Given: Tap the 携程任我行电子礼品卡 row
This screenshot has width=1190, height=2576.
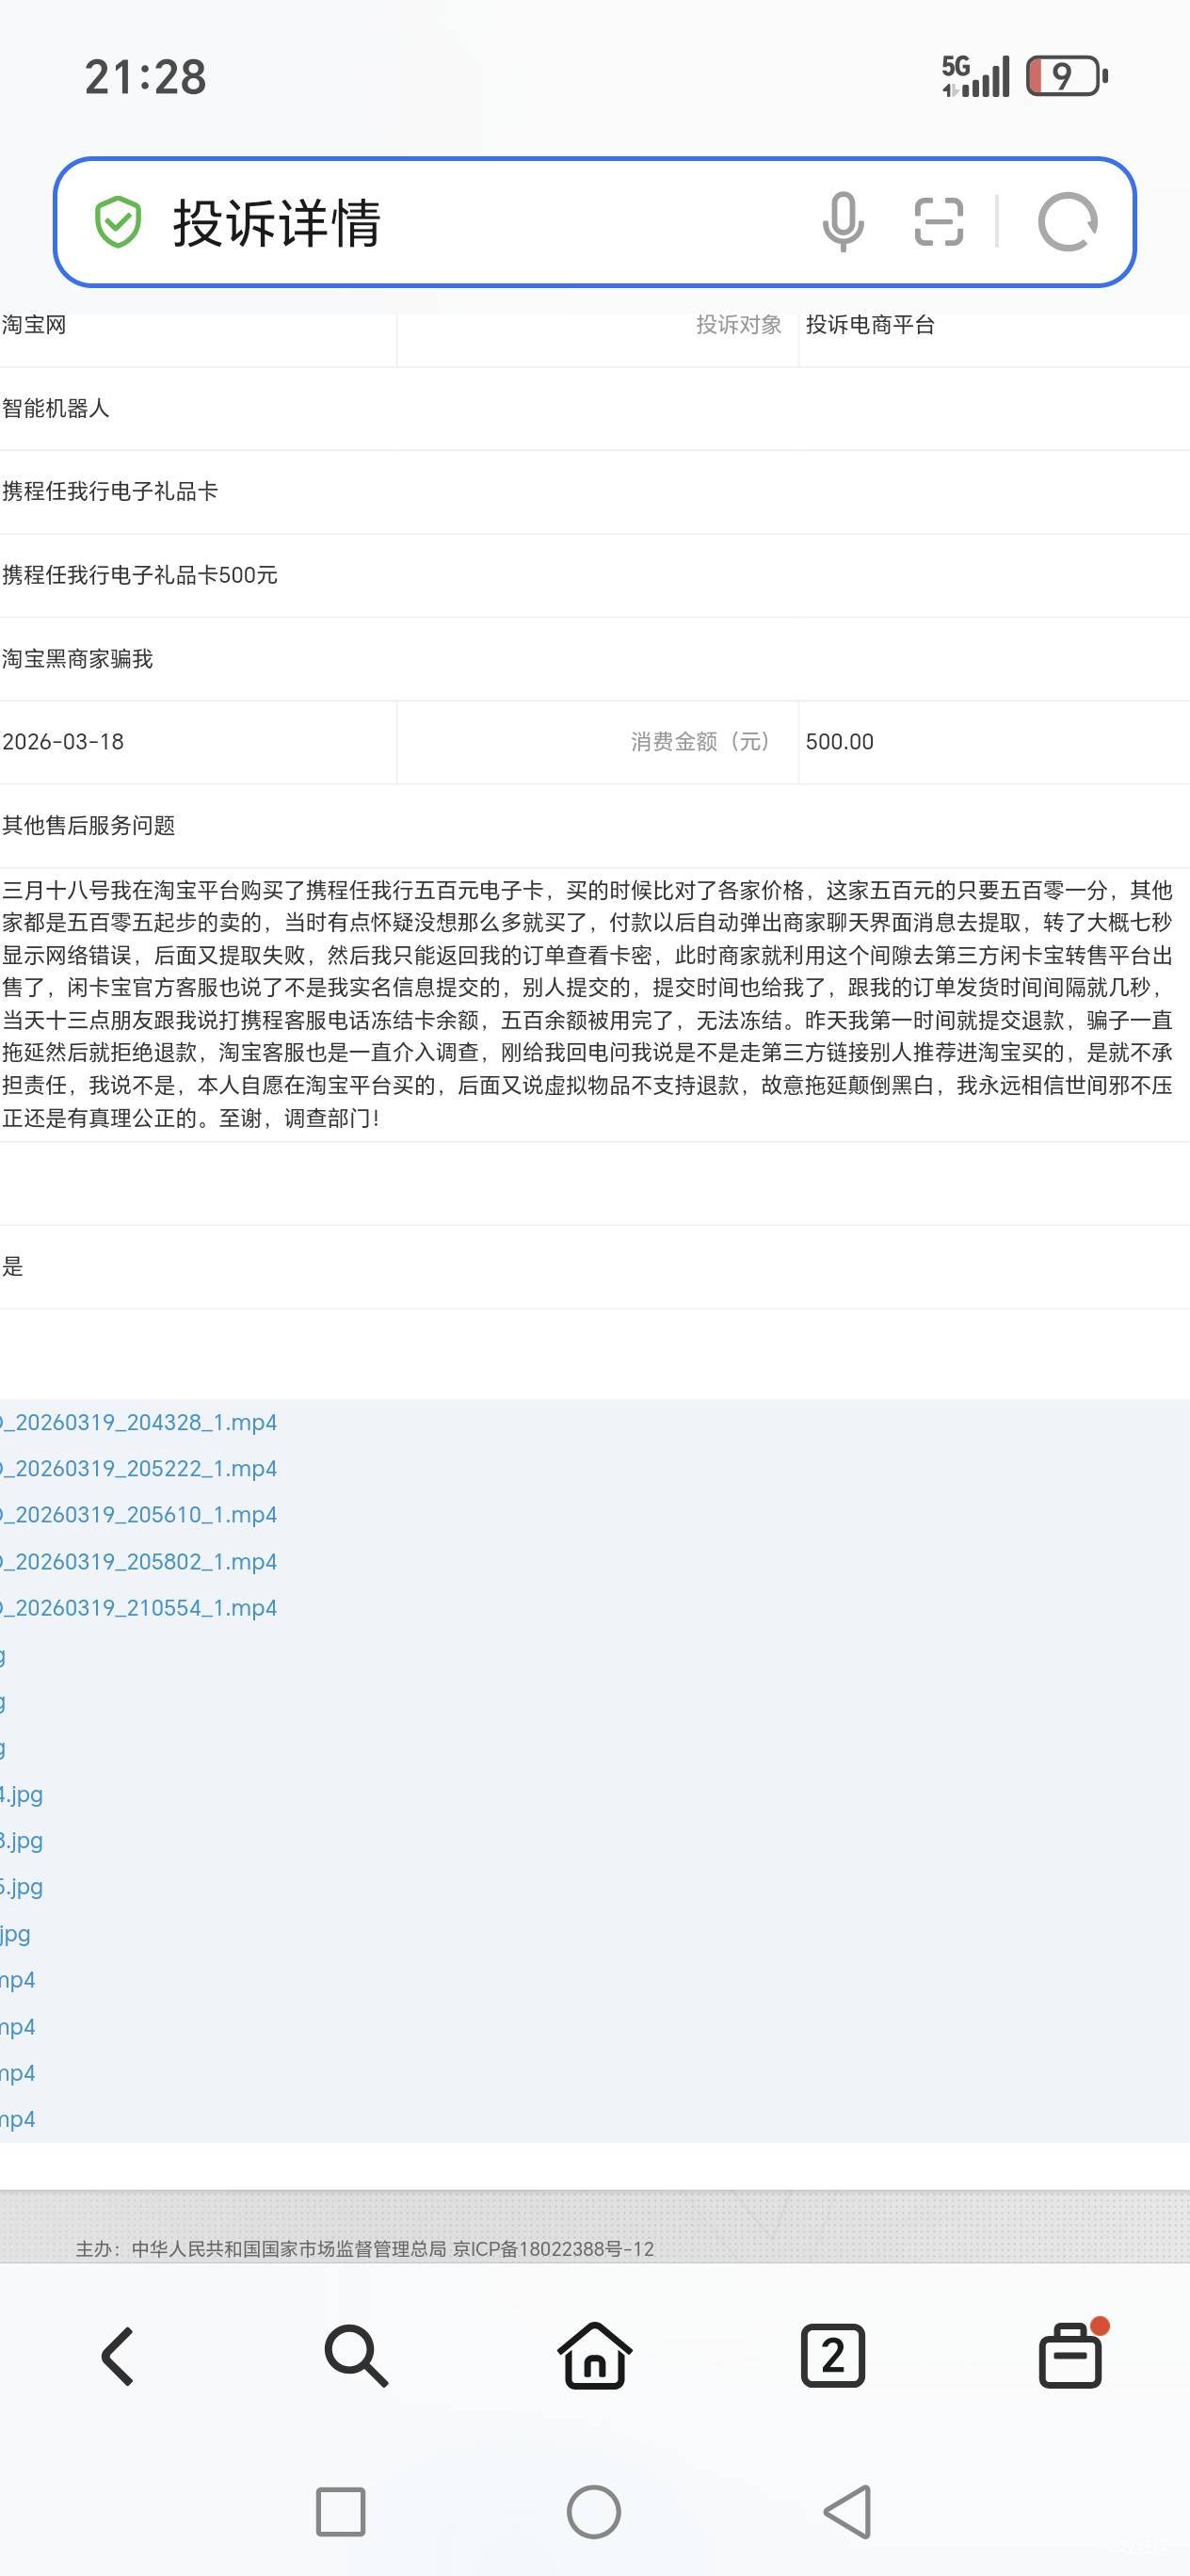Looking at the screenshot, I should (x=595, y=491).
